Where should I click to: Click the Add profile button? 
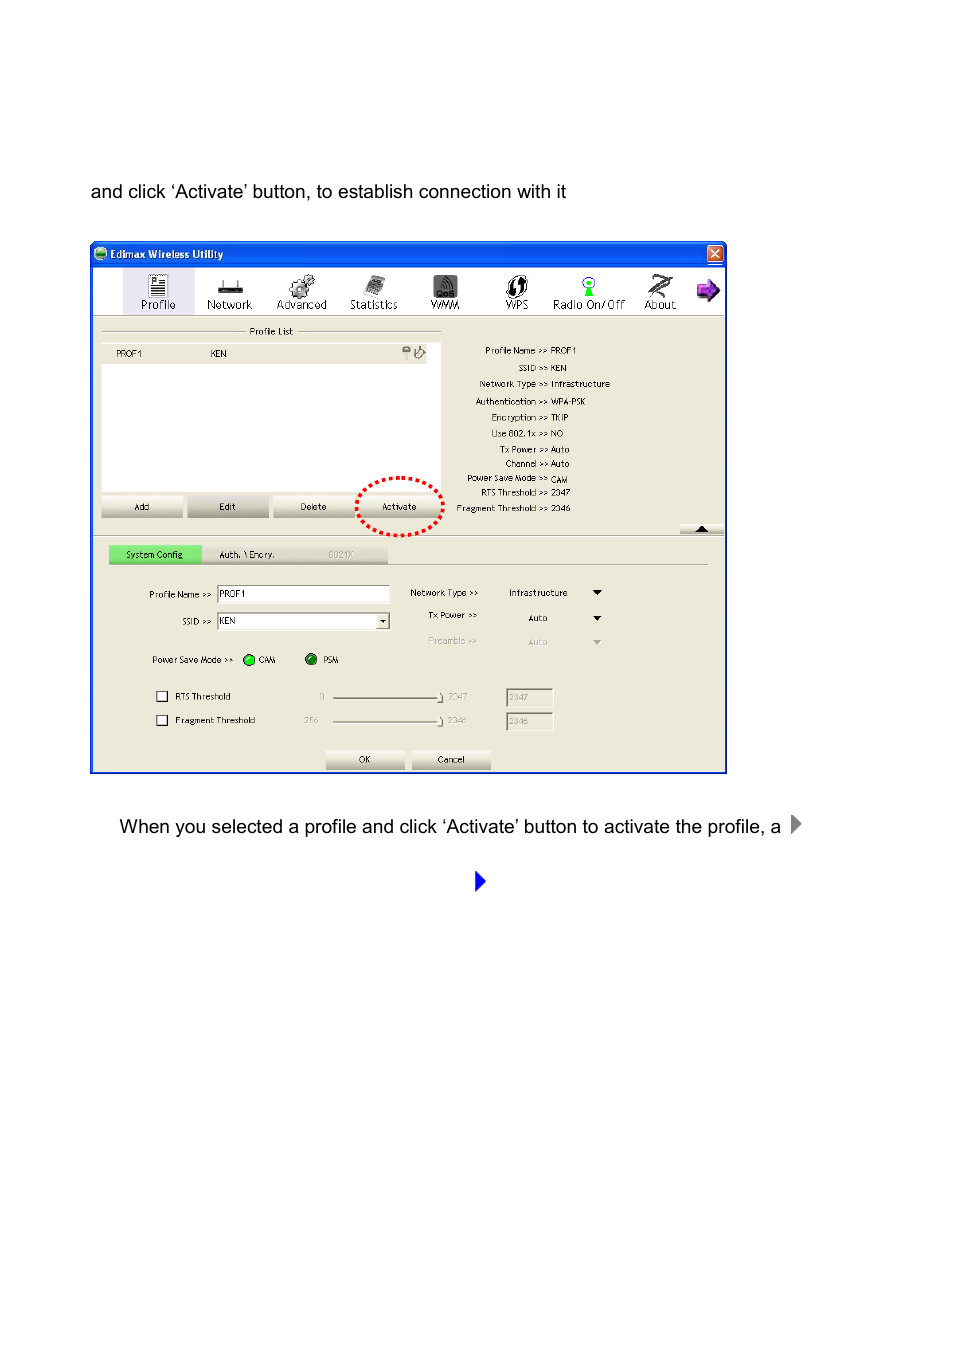[142, 507]
